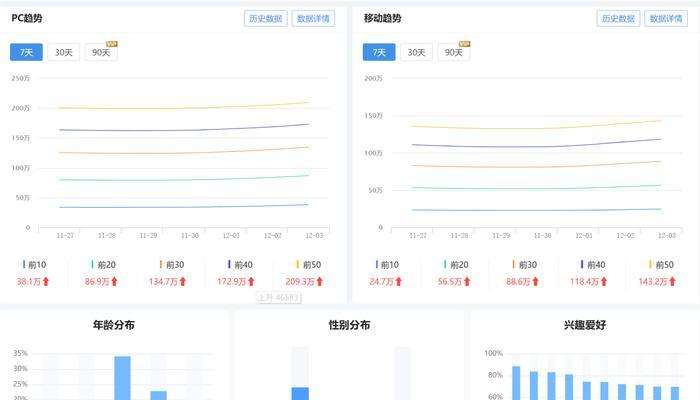This screenshot has height=400, width=700.
Task: Click red up arrow beside 56.5万
Action: click(x=467, y=282)
